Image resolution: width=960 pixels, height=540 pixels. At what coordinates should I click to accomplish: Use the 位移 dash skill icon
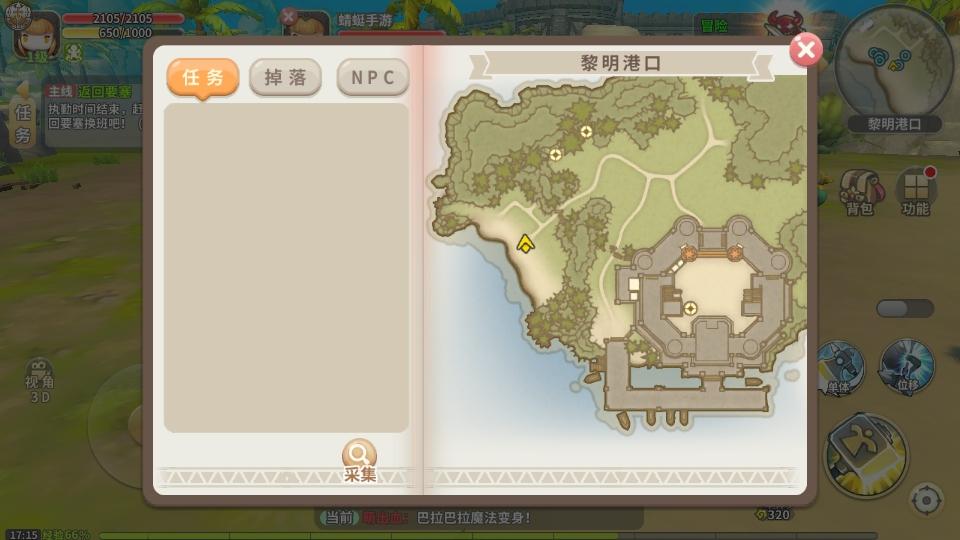(907, 366)
